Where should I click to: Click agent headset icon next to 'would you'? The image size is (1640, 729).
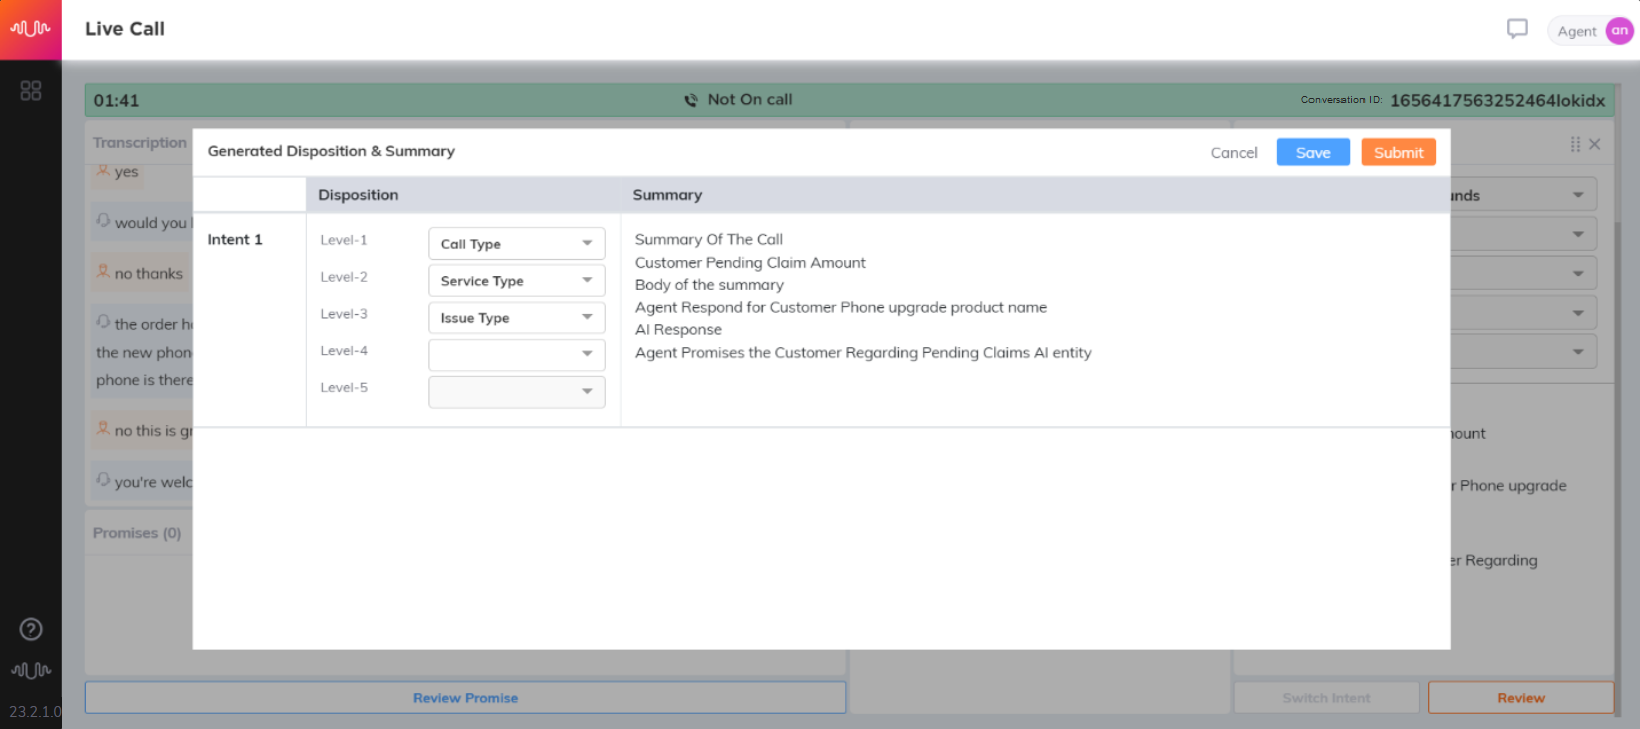point(103,221)
